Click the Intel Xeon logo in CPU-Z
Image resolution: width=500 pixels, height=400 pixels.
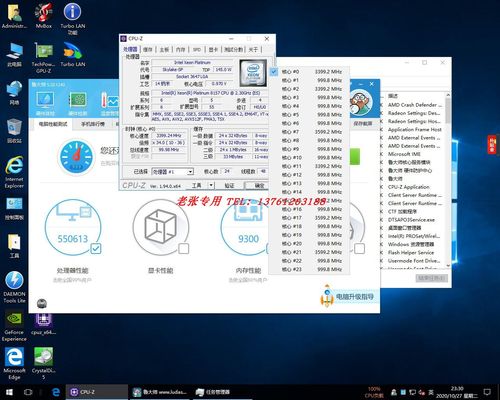[253, 73]
